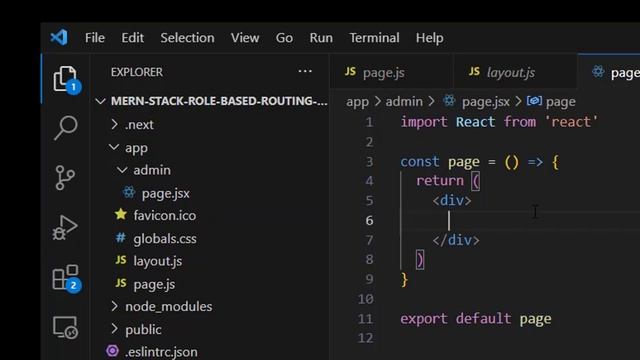Switch to the page.js editor tab

click(391, 72)
